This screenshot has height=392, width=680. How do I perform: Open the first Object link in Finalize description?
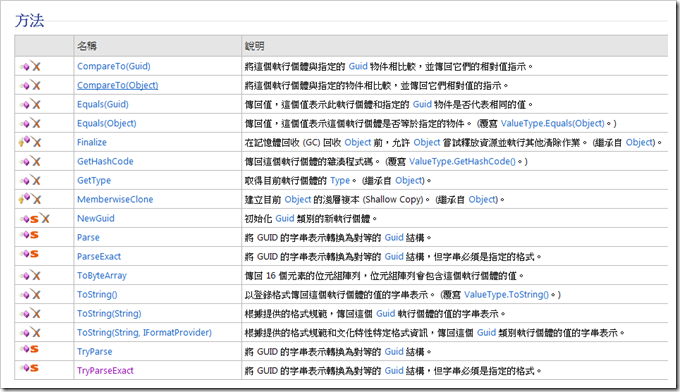(x=358, y=142)
